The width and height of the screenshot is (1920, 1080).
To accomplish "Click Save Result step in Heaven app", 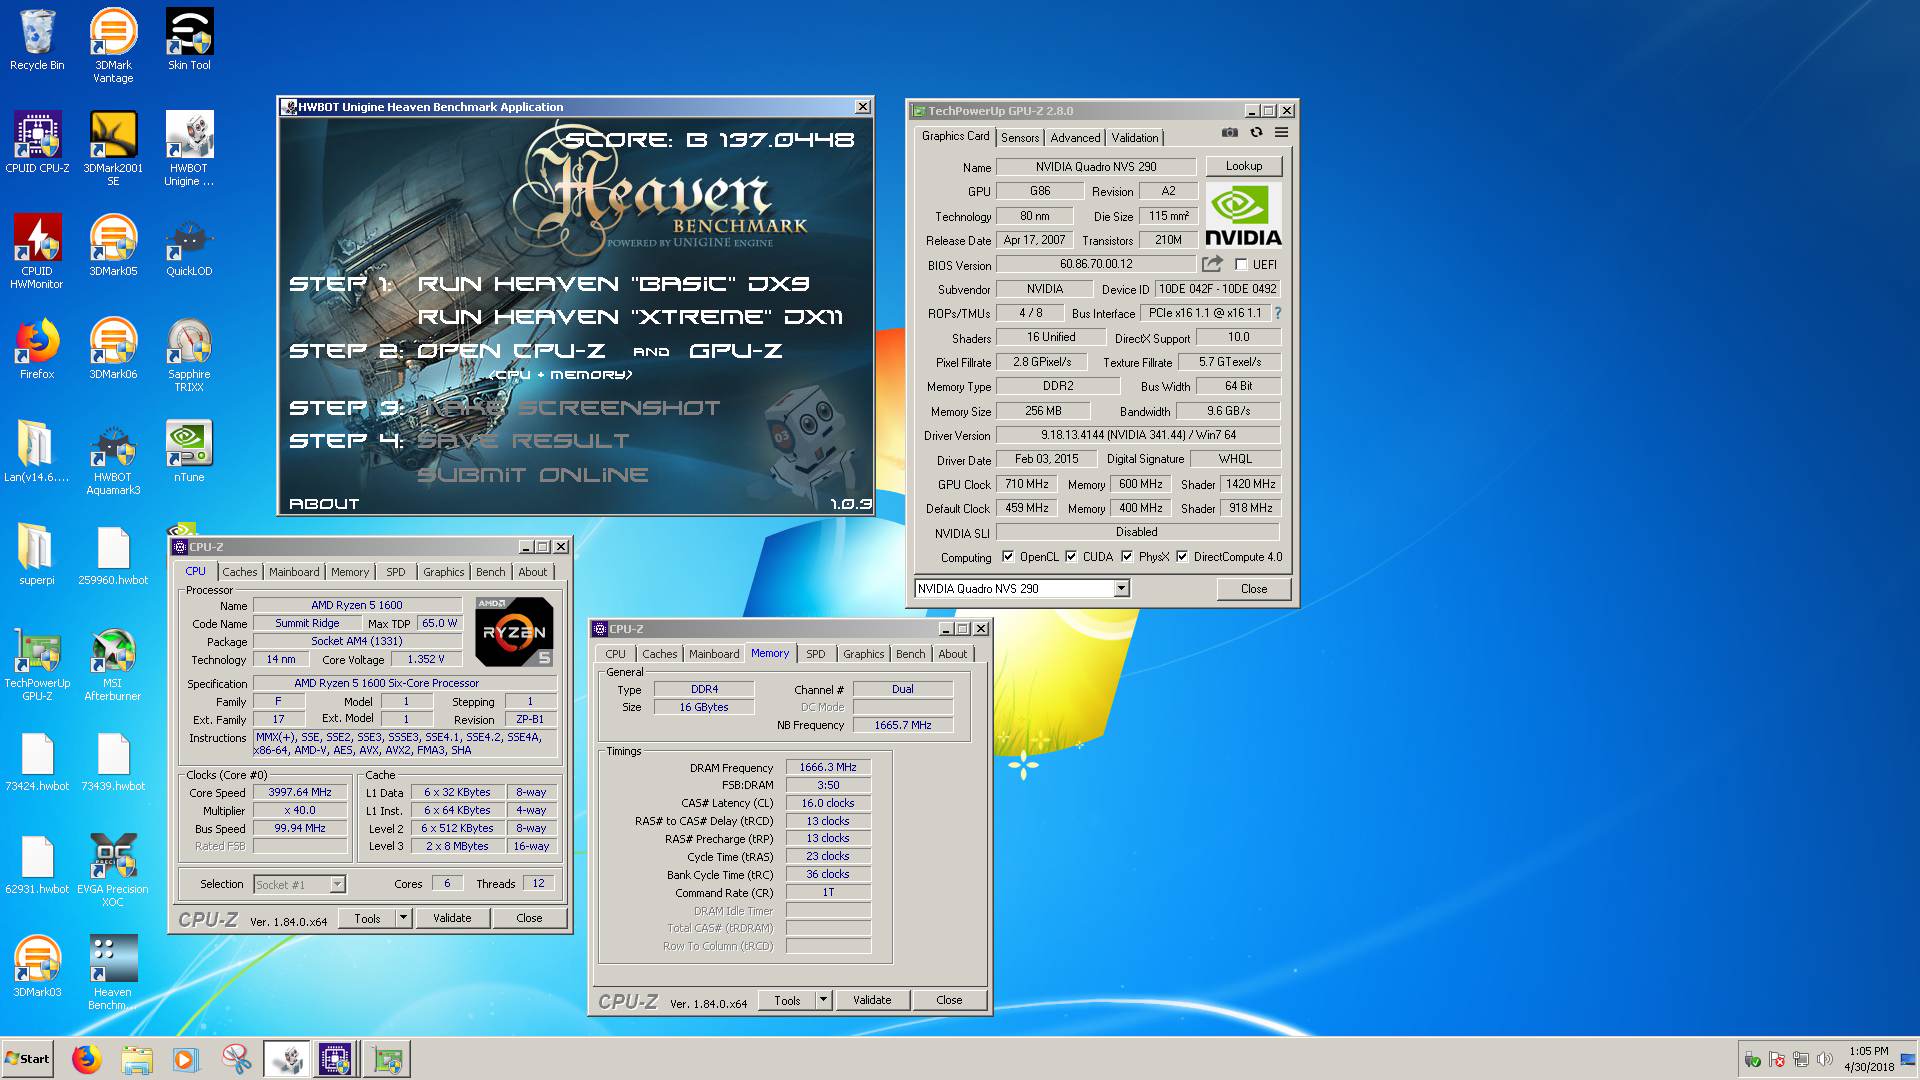I will pos(523,441).
